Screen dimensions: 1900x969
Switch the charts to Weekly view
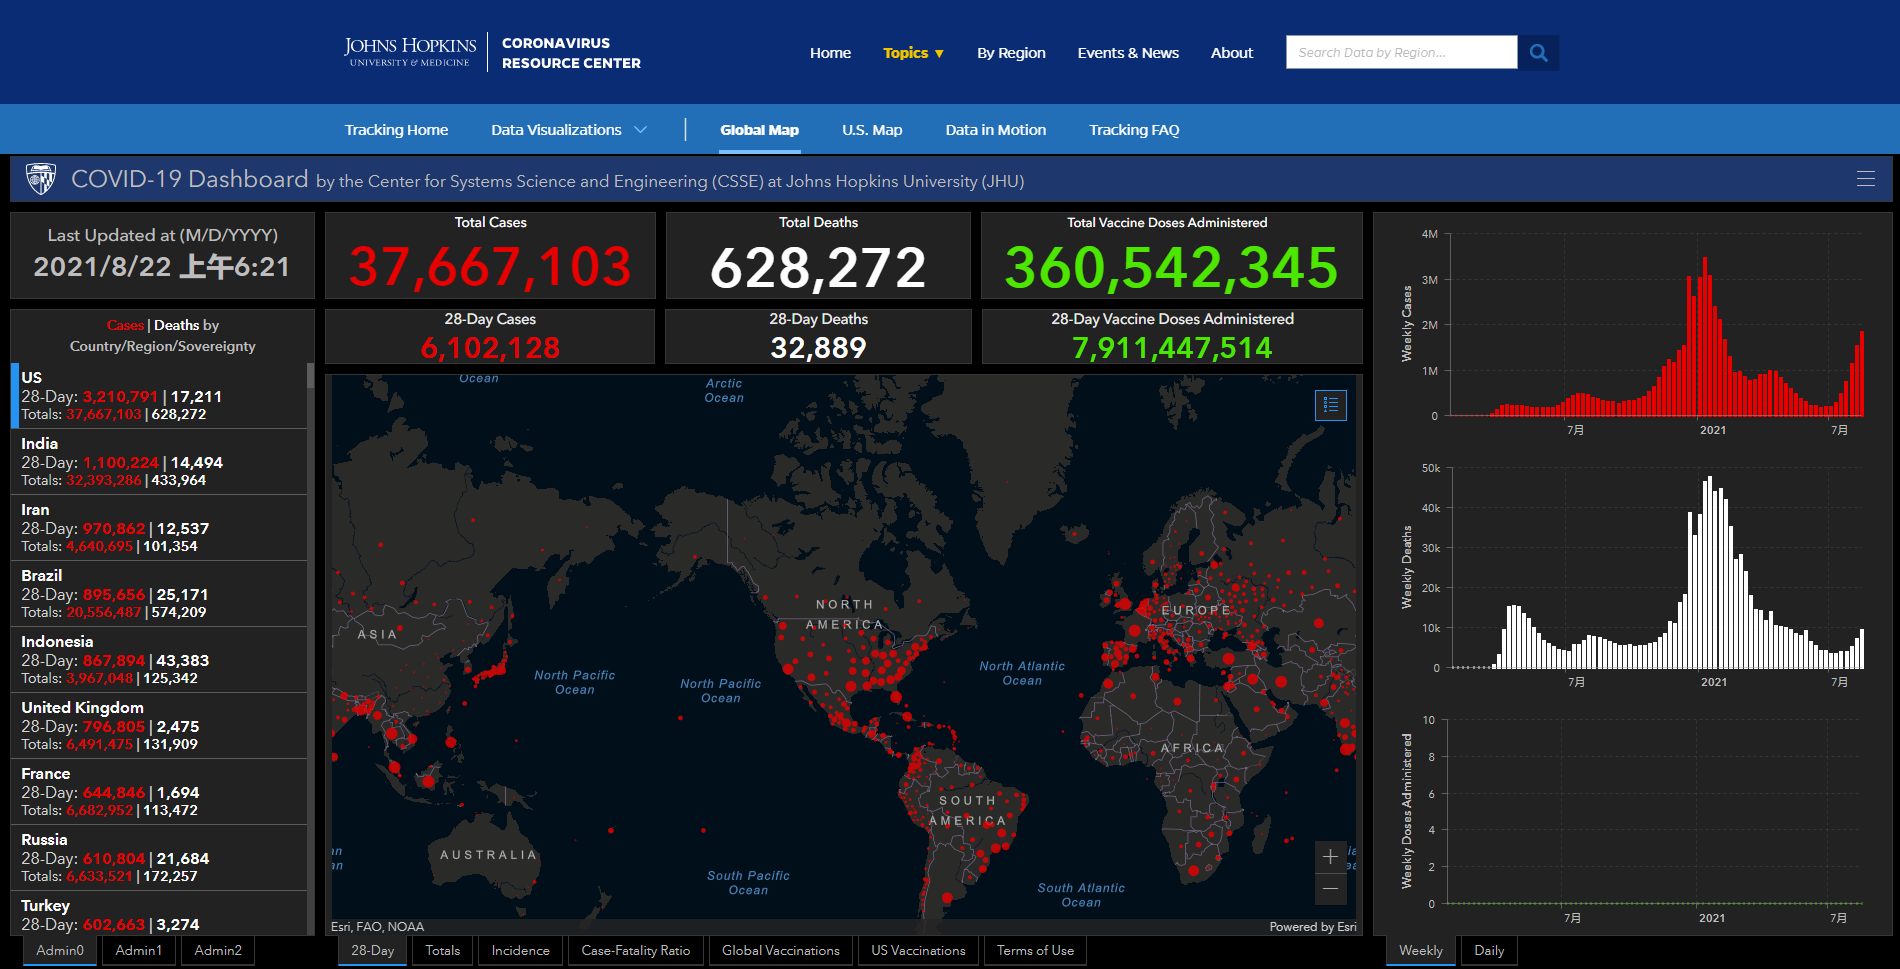click(1420, 950)
